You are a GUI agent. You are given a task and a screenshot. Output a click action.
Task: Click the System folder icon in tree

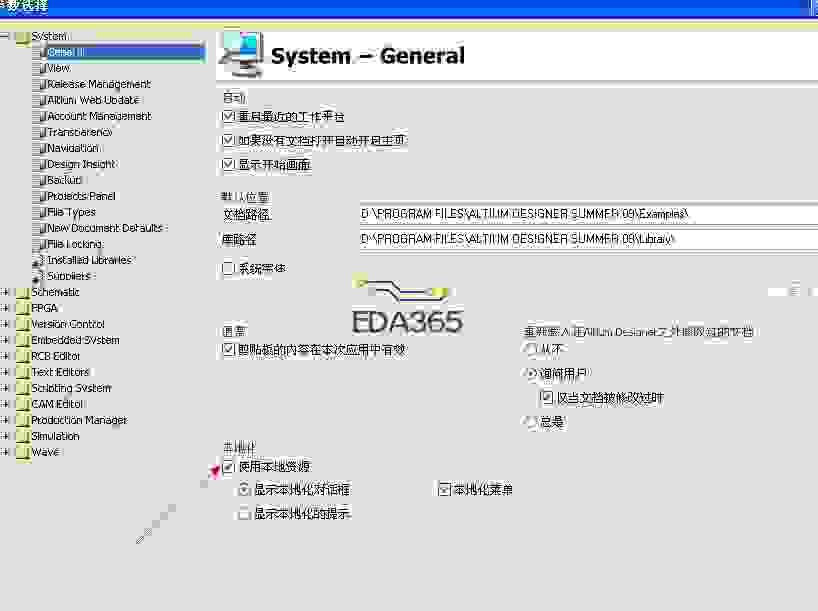22,38
